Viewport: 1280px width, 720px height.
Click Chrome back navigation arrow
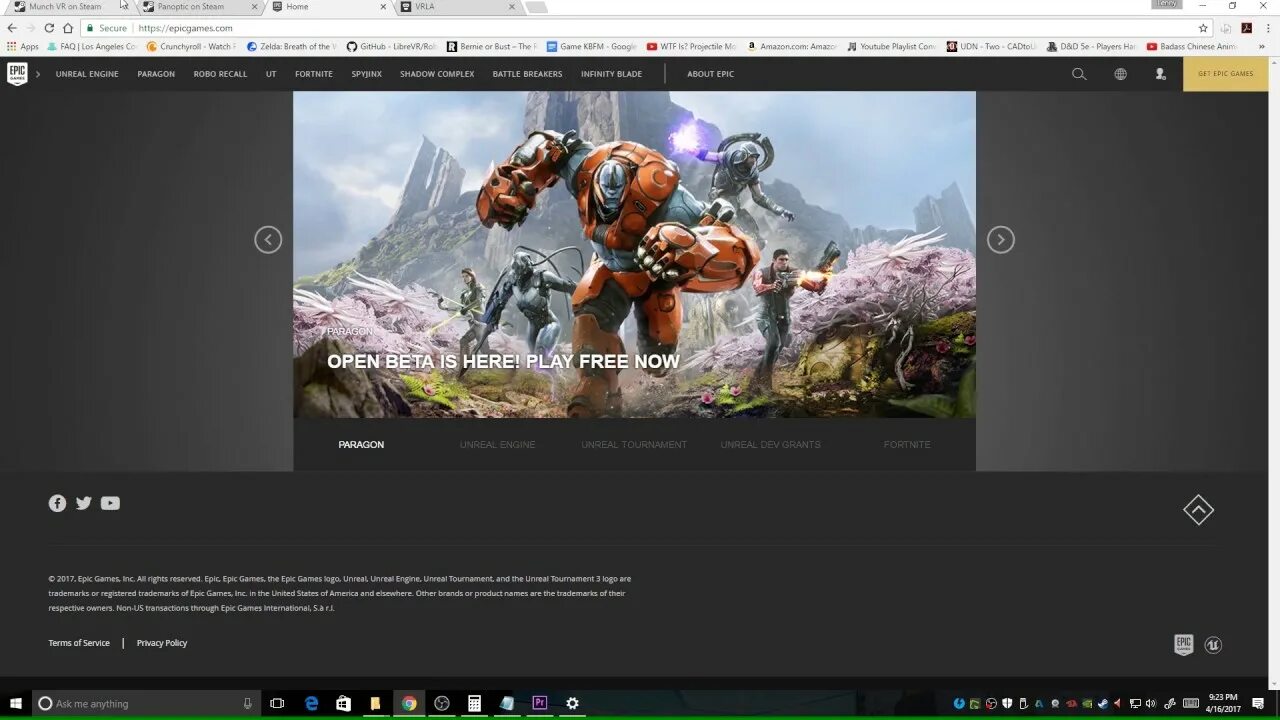pos(12,28)
